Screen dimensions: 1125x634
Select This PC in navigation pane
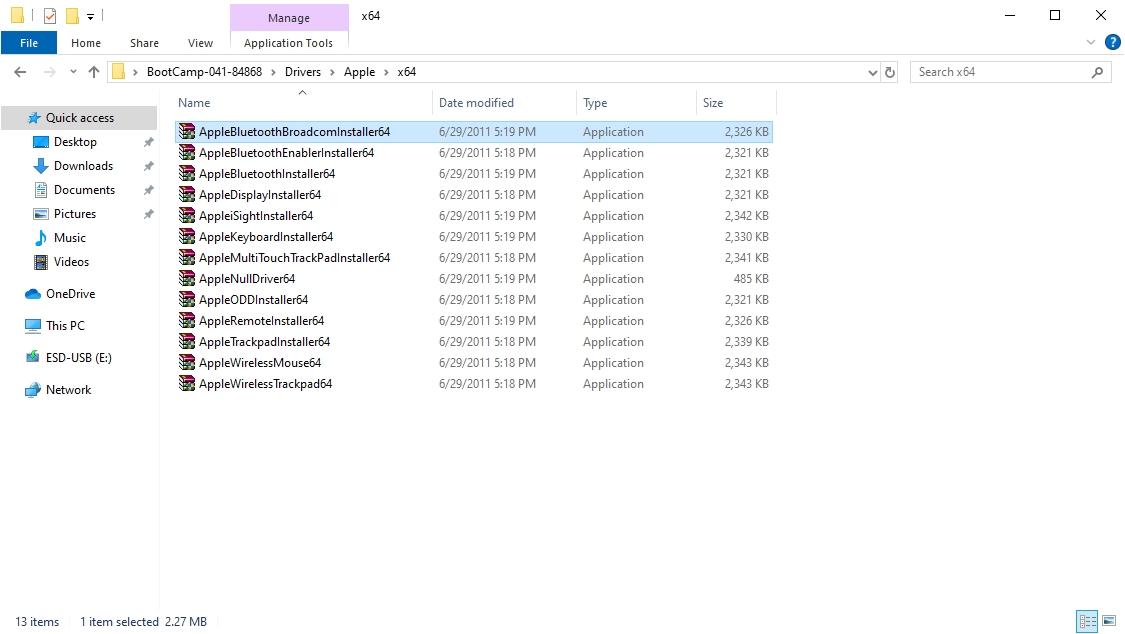coord(65,326)
